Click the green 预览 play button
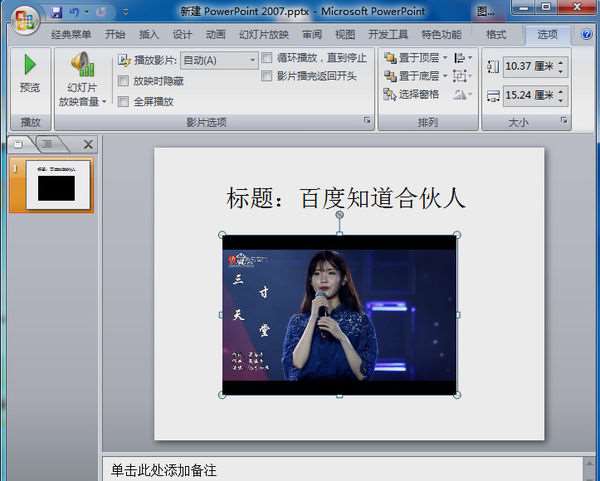This screenshot has height=481, width=600. (30, 73)
